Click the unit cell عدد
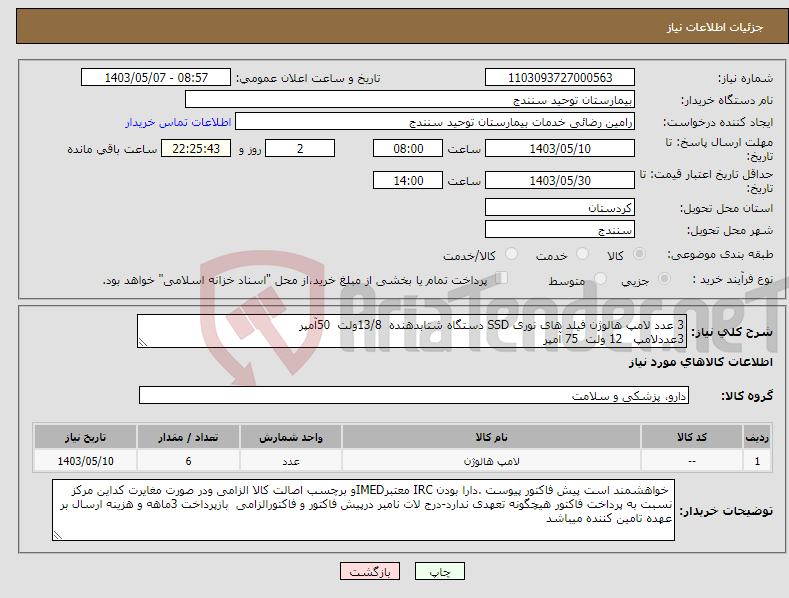This screenshot has width=789, height=598. (x=291, y=461)
